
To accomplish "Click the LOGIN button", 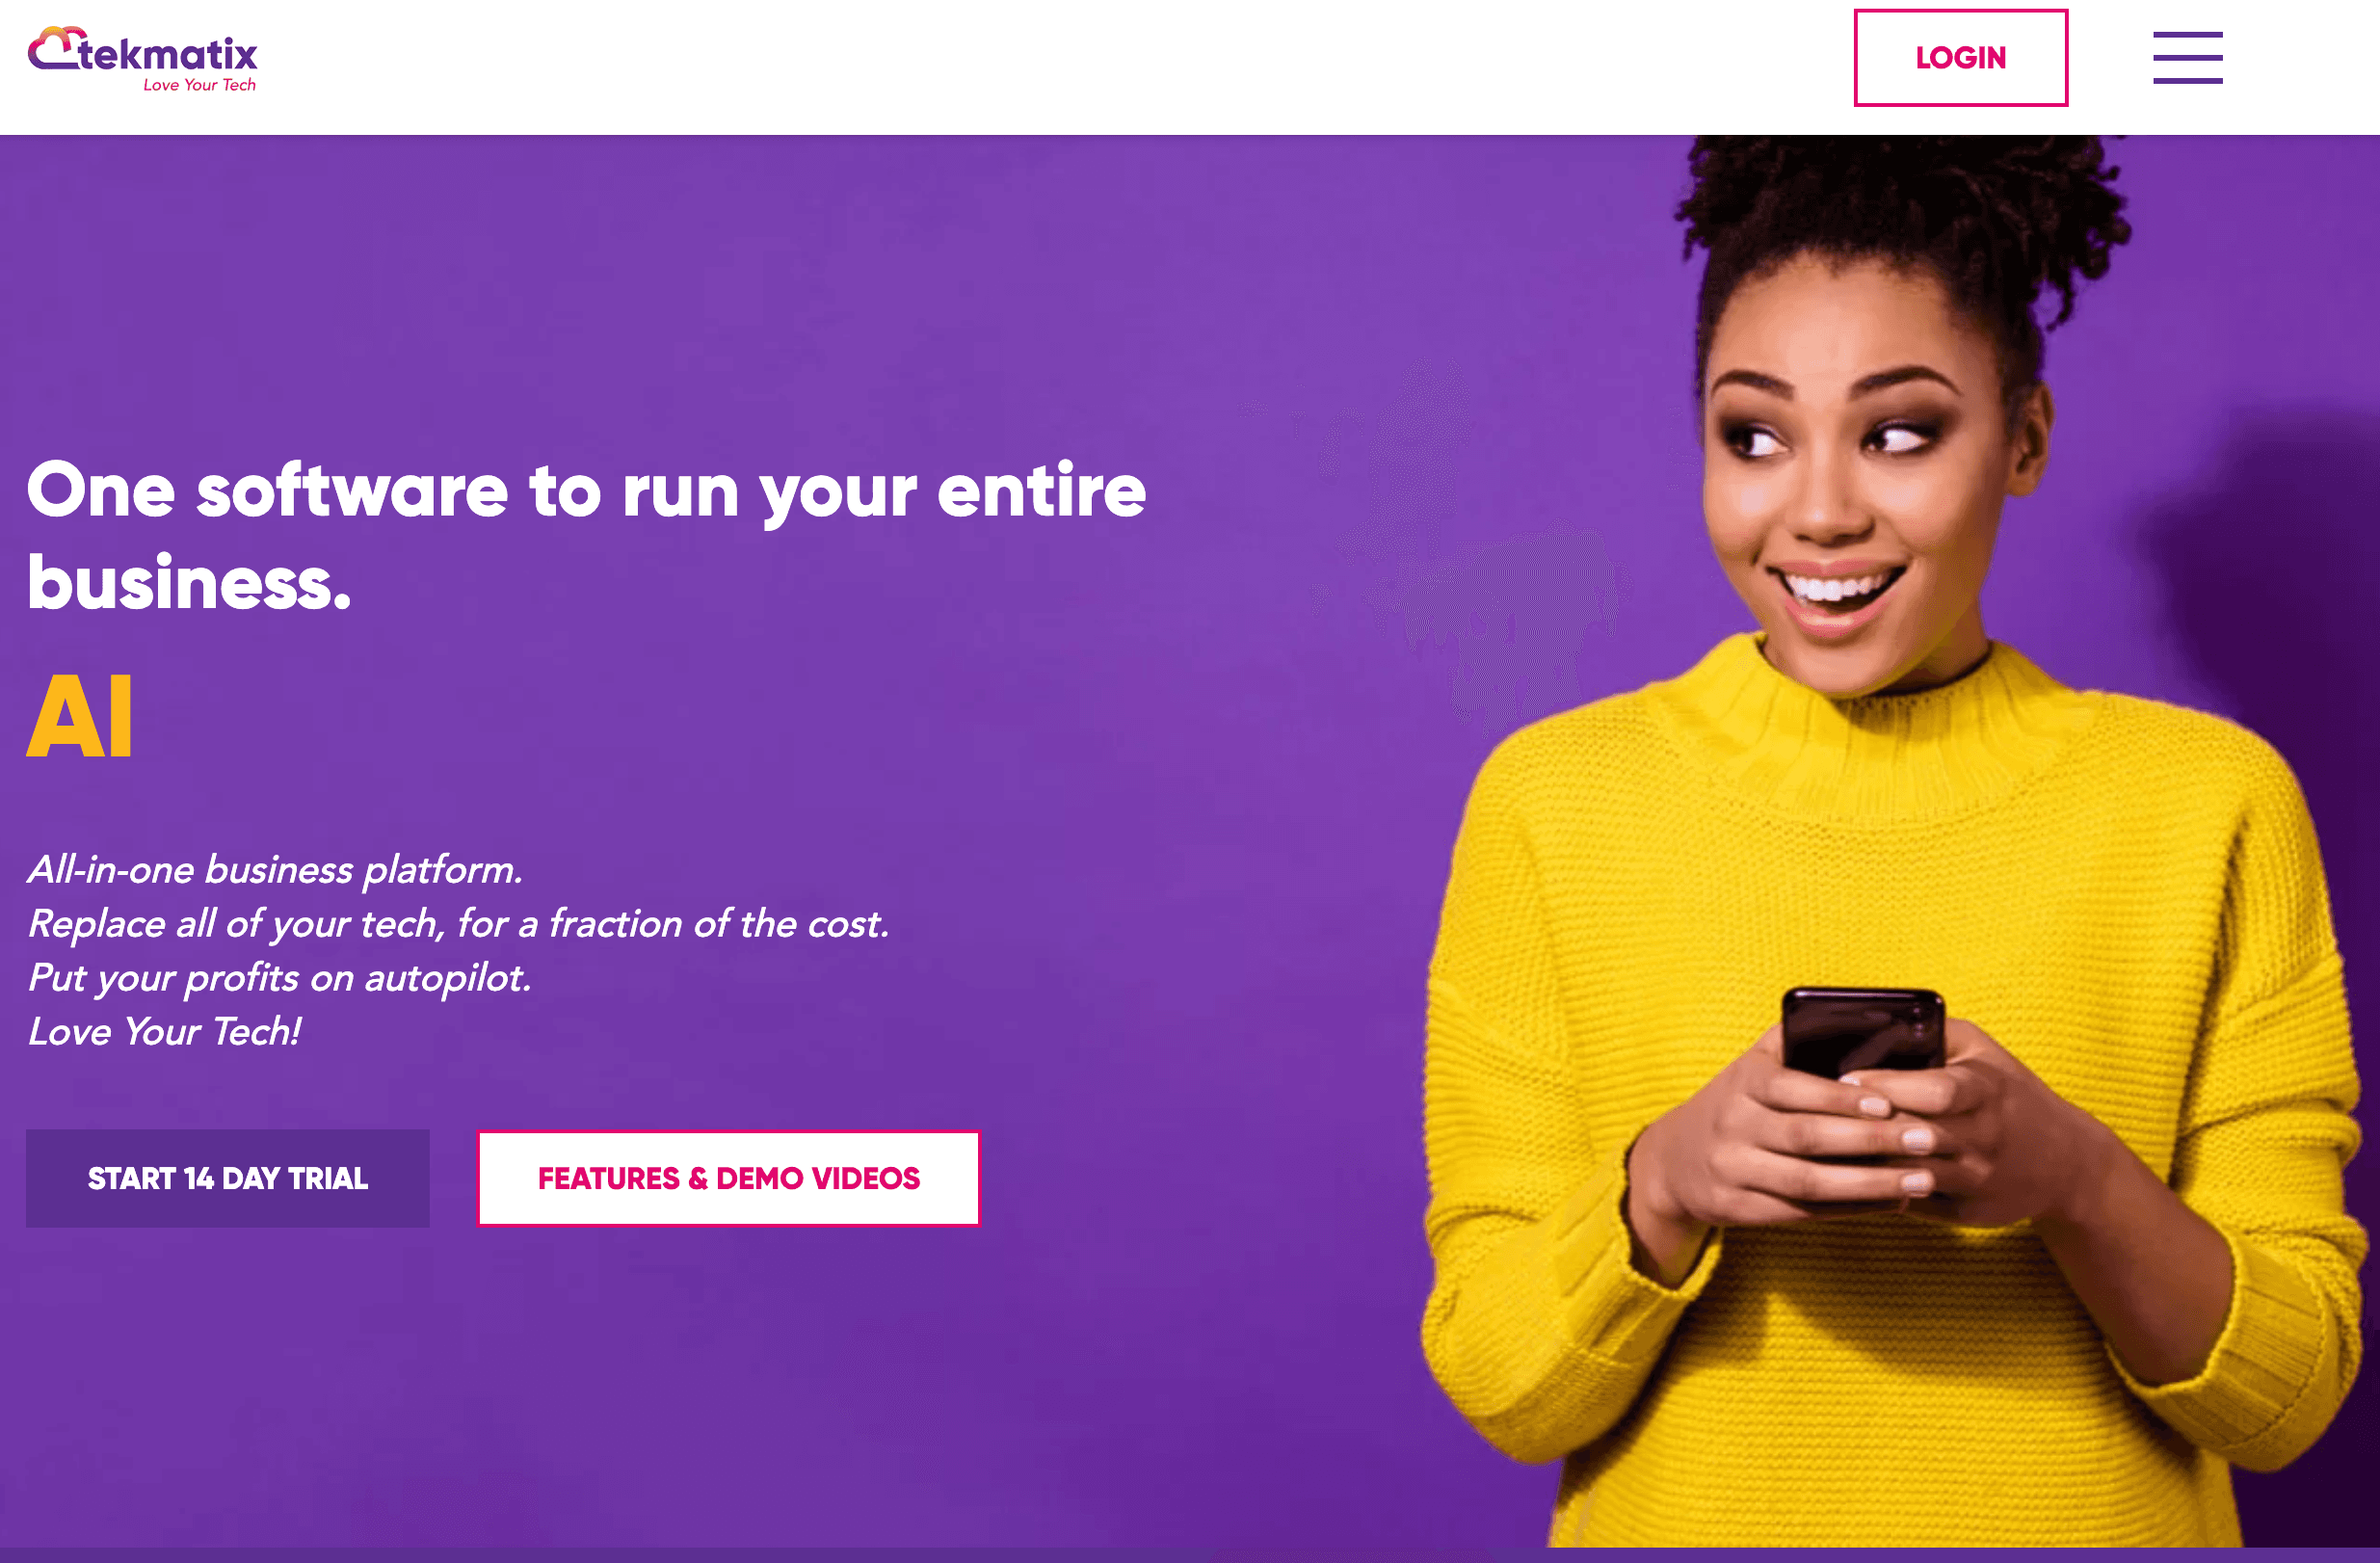I will (1960, 58).
